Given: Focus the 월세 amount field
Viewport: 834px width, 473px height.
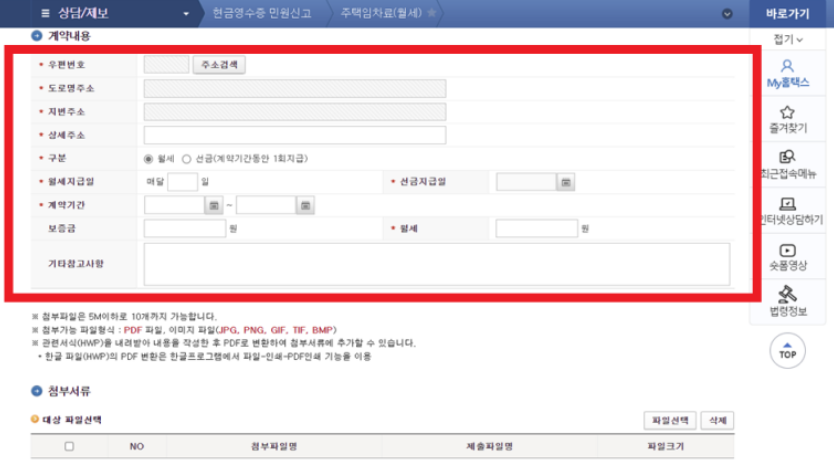Looking at the screenshot, I should pyautogui.click(x=537, y=229).
